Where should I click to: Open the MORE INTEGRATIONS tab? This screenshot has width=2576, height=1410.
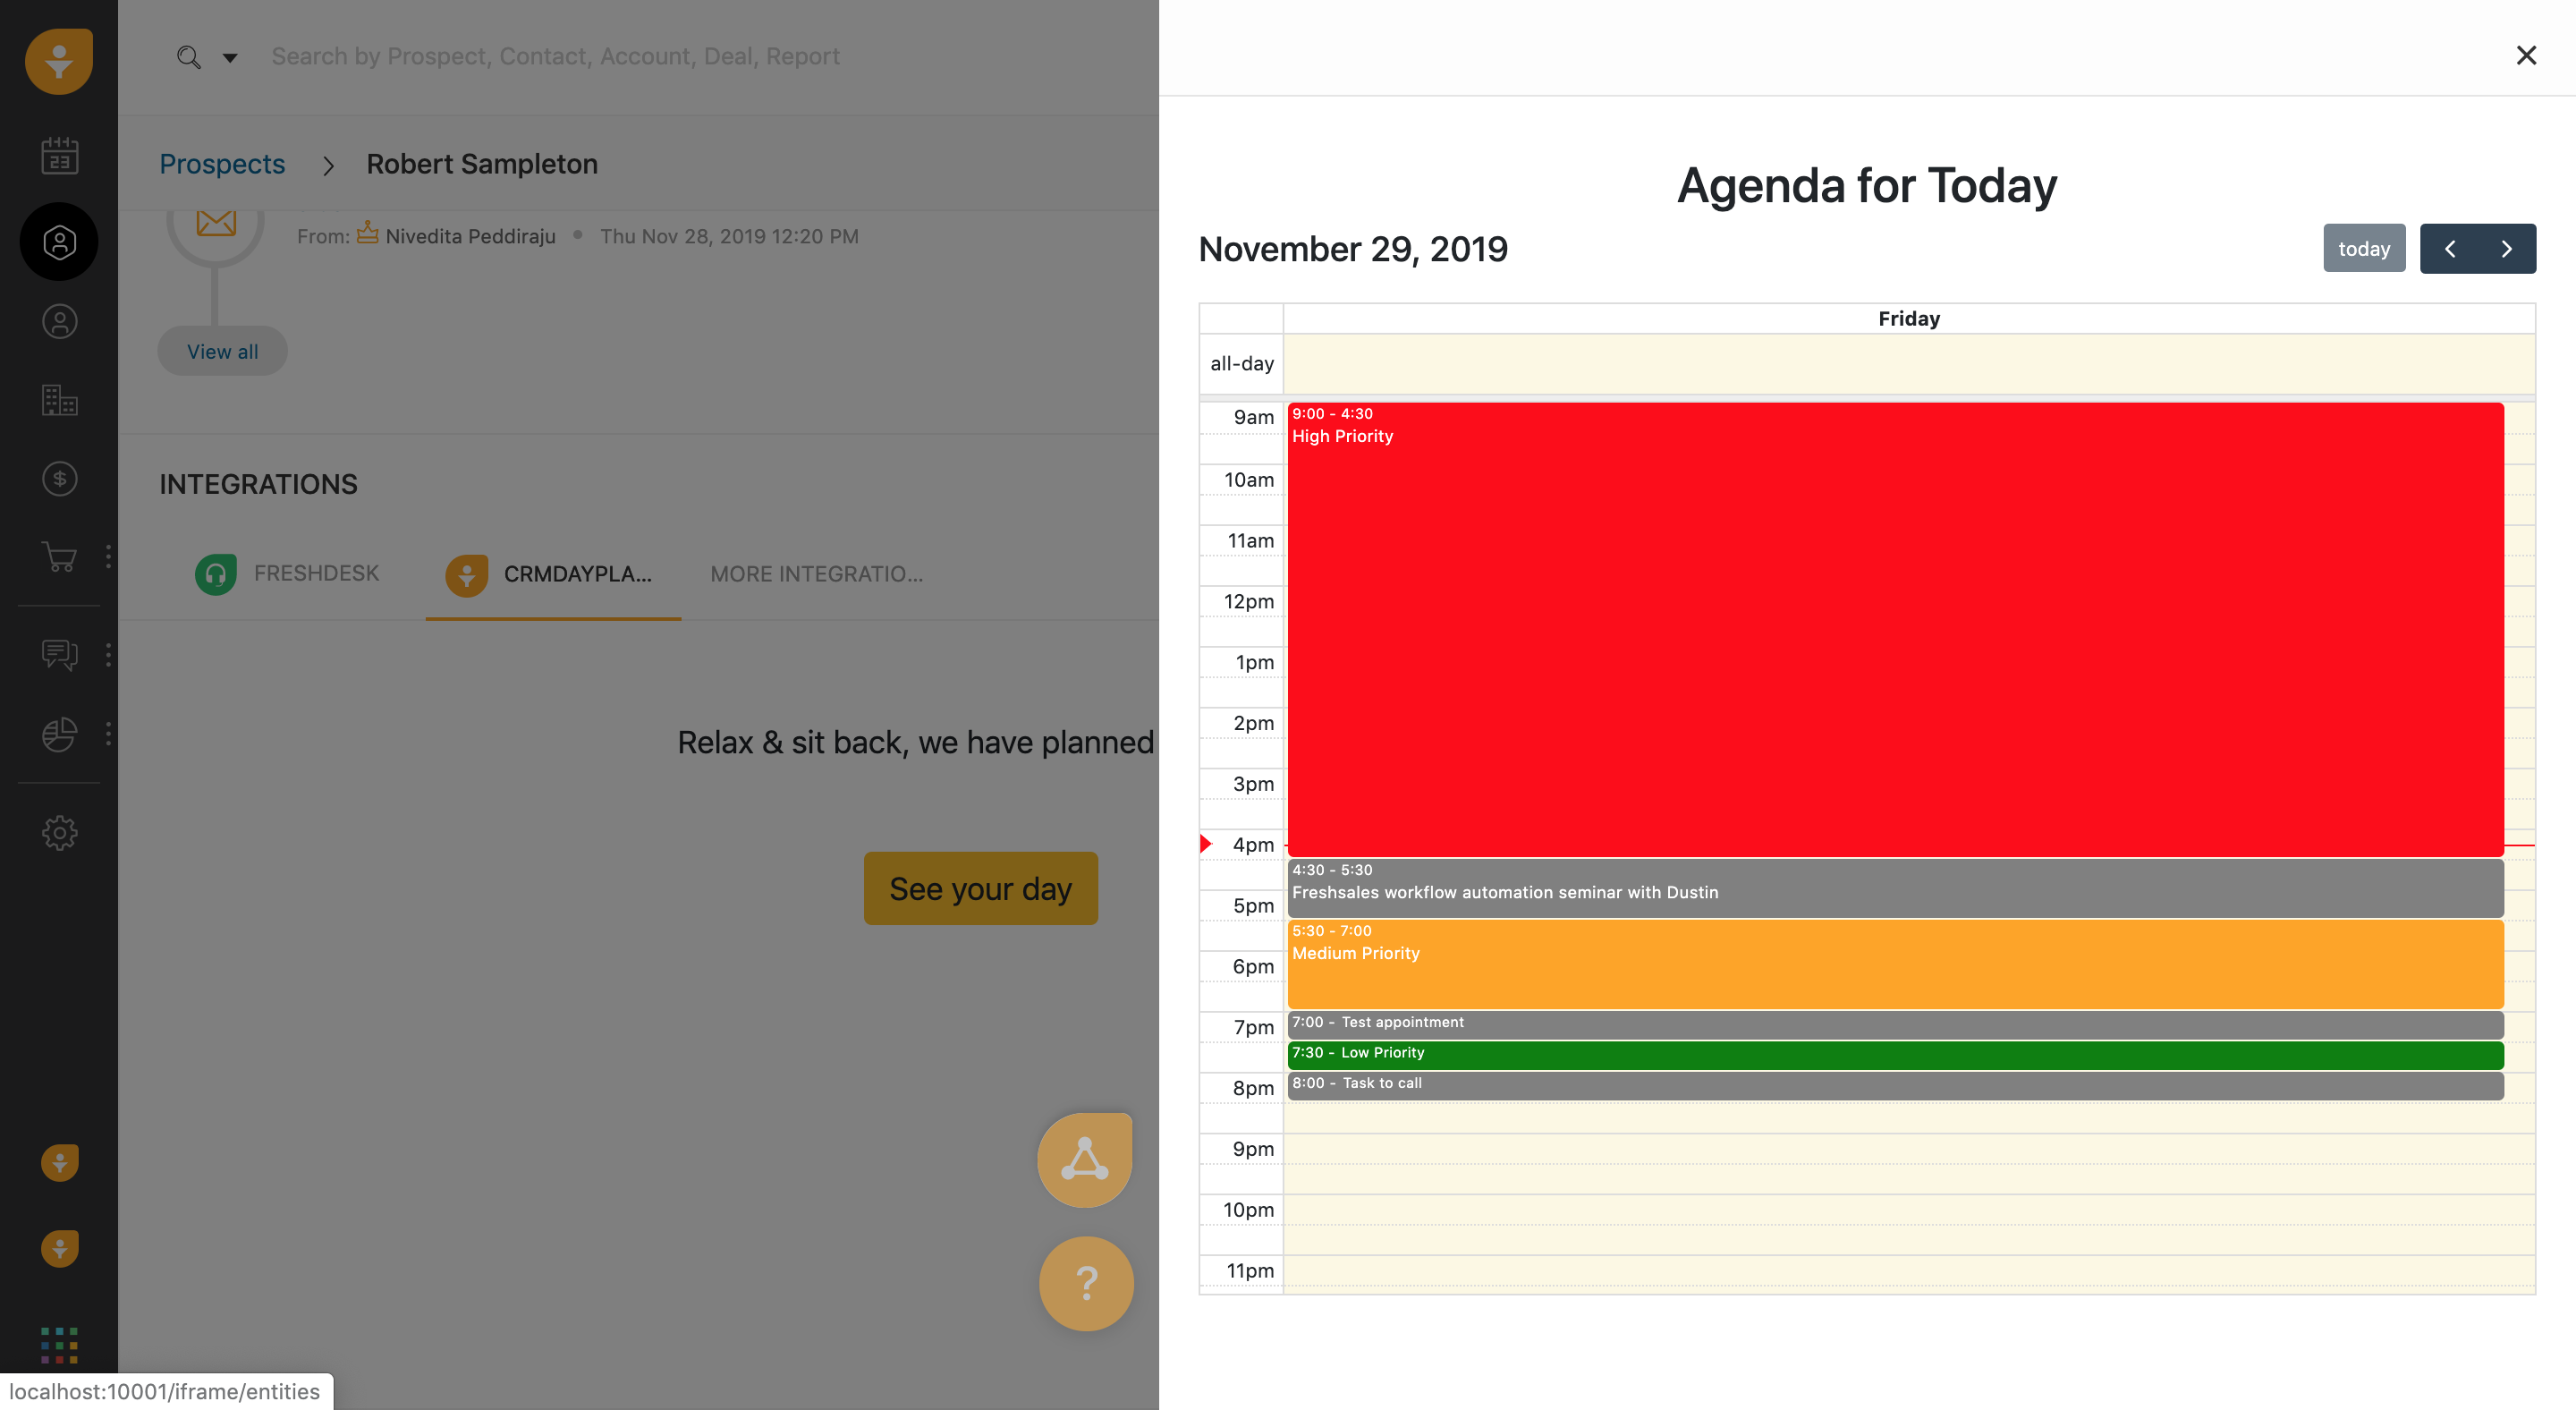[x=817, y=574]
